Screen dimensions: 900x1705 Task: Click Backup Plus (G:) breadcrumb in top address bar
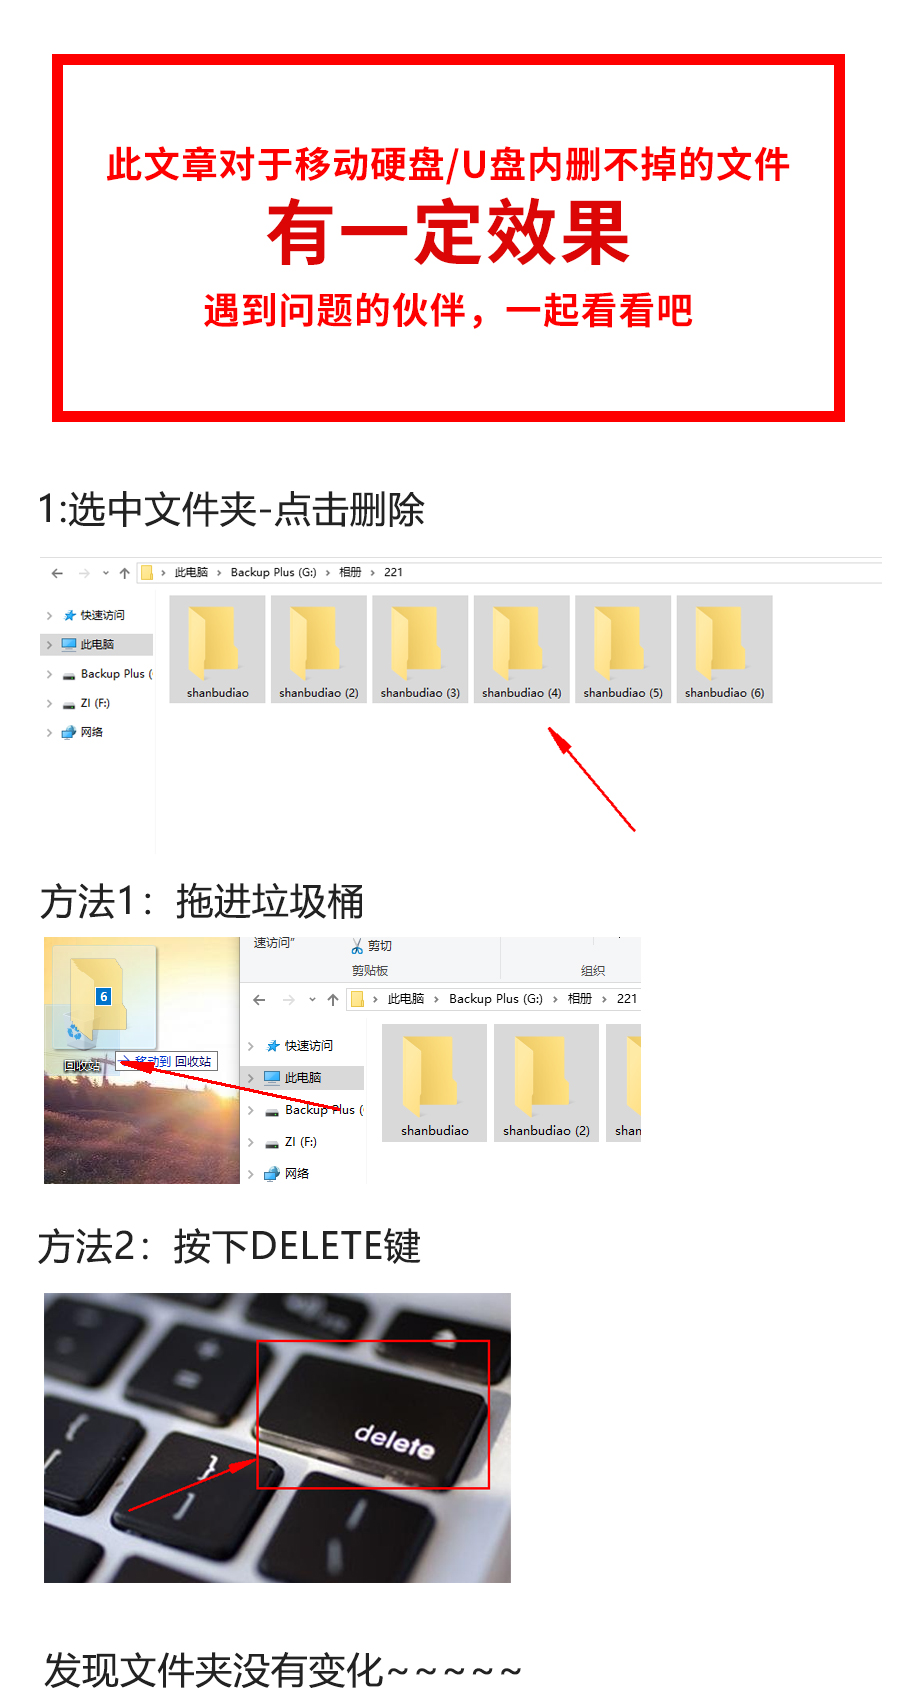coord(273,573)
